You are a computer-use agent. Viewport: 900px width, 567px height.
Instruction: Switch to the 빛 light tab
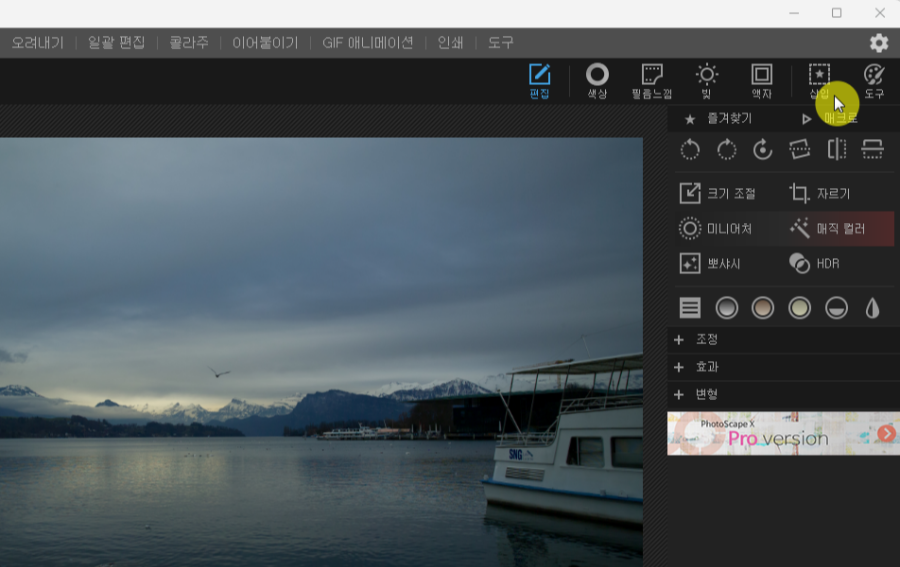click(707, 81)
